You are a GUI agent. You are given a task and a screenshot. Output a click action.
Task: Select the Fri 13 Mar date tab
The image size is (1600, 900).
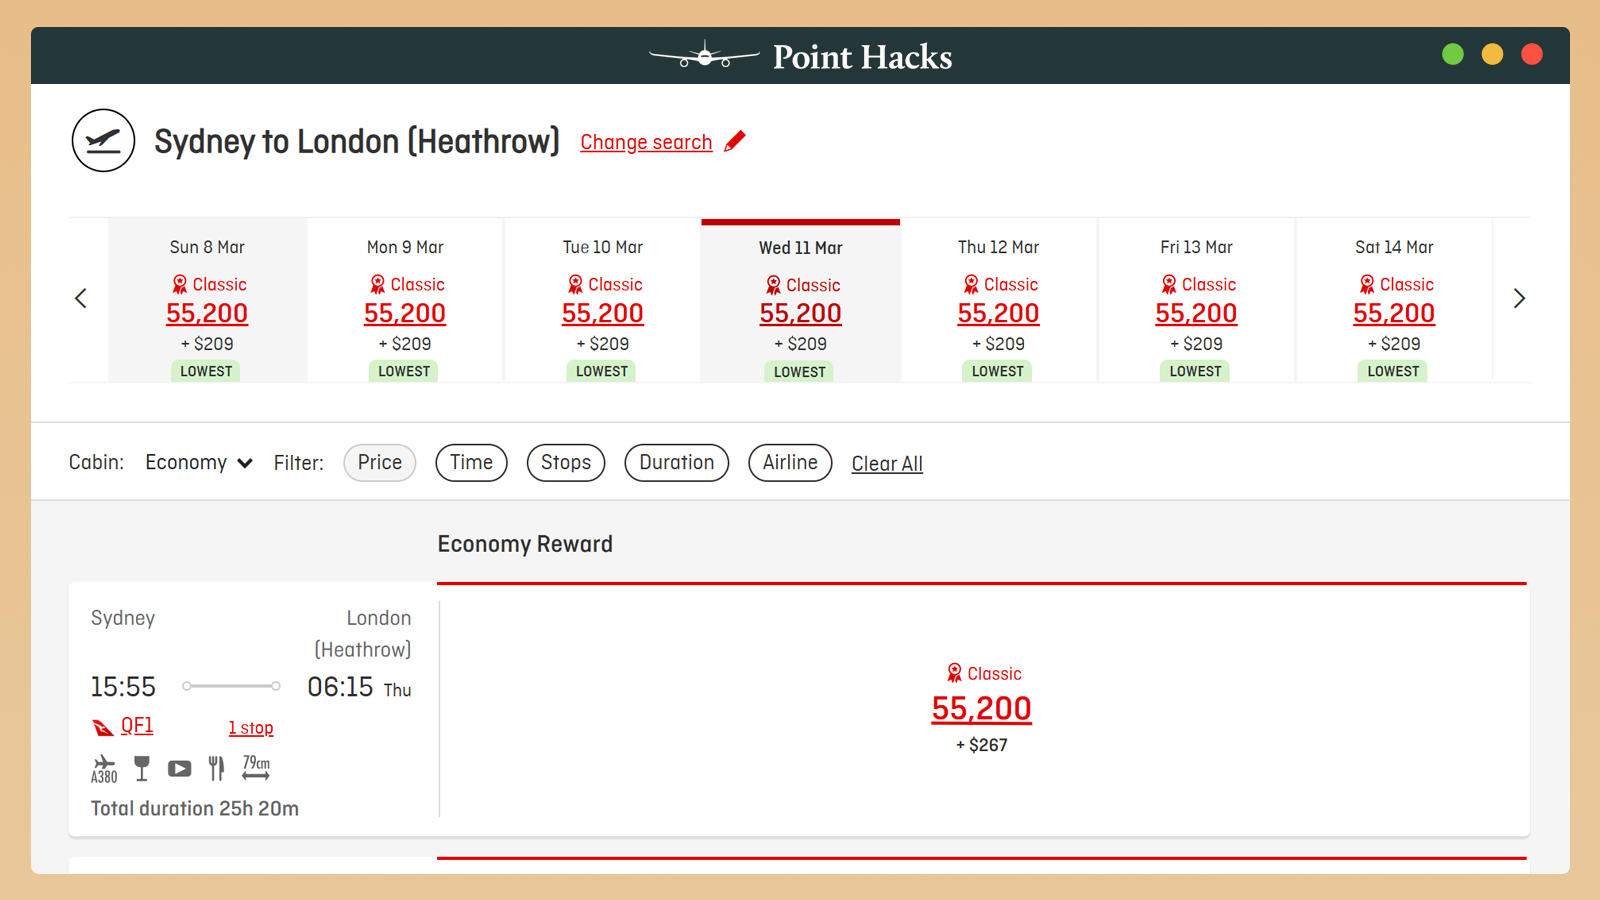click(1197, 300)
